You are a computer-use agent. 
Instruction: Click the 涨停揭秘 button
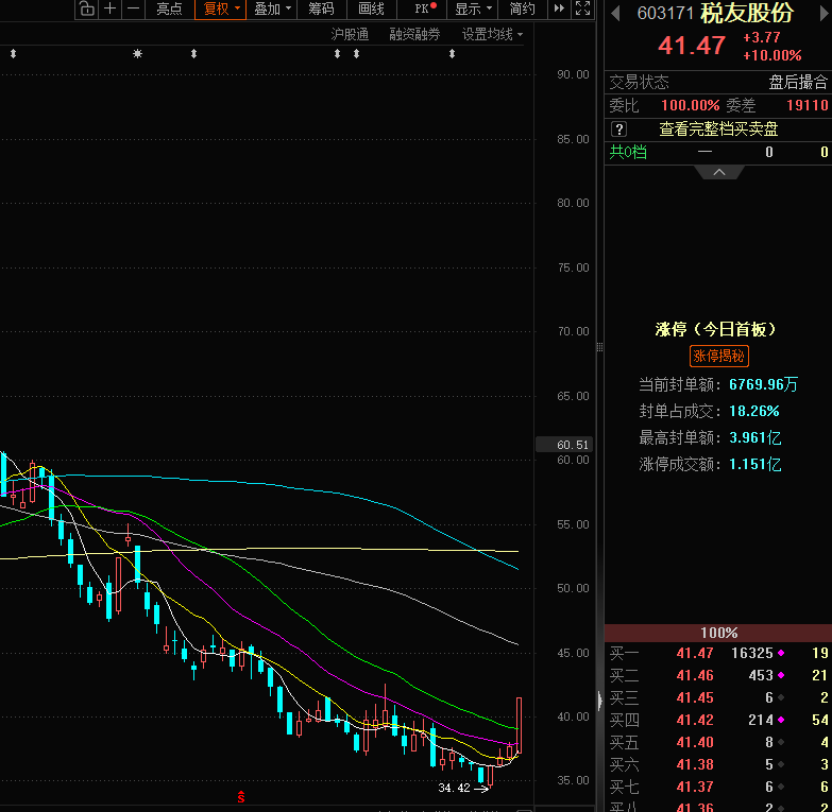[719, 356]
